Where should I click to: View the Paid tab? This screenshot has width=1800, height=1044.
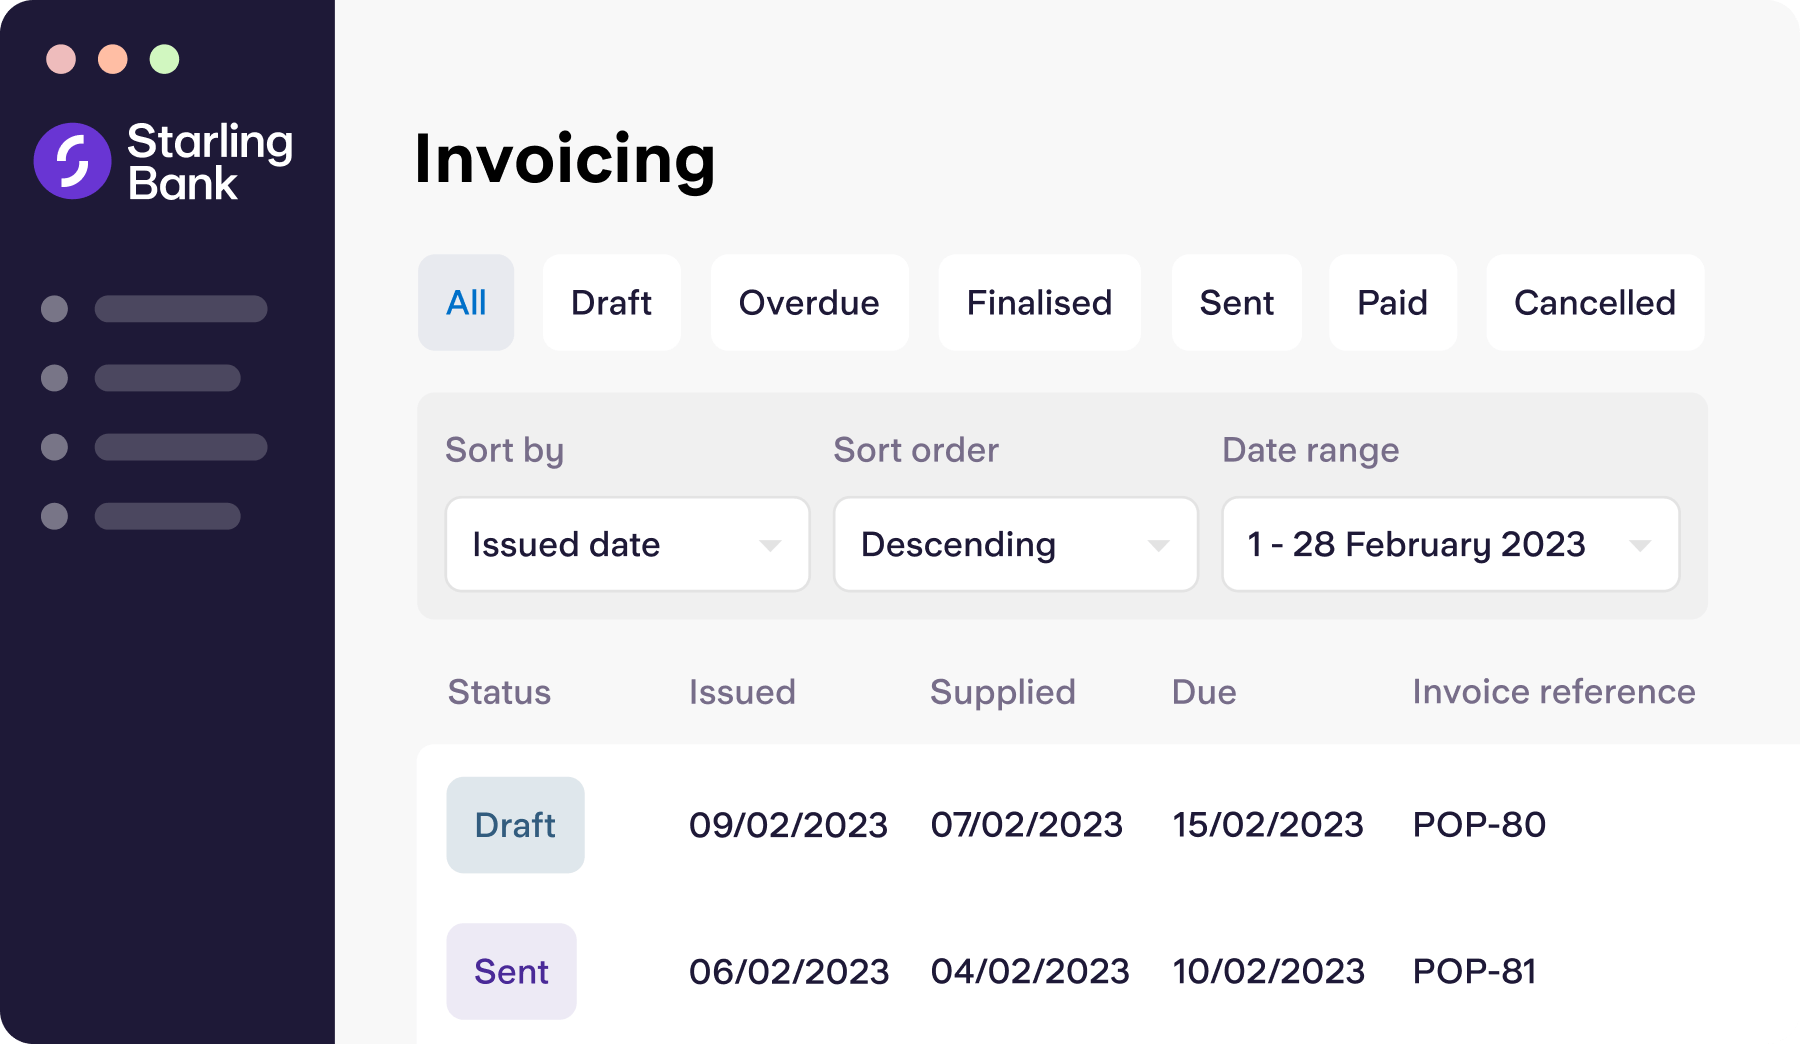pyautogui.click(x=1392, y=302)
